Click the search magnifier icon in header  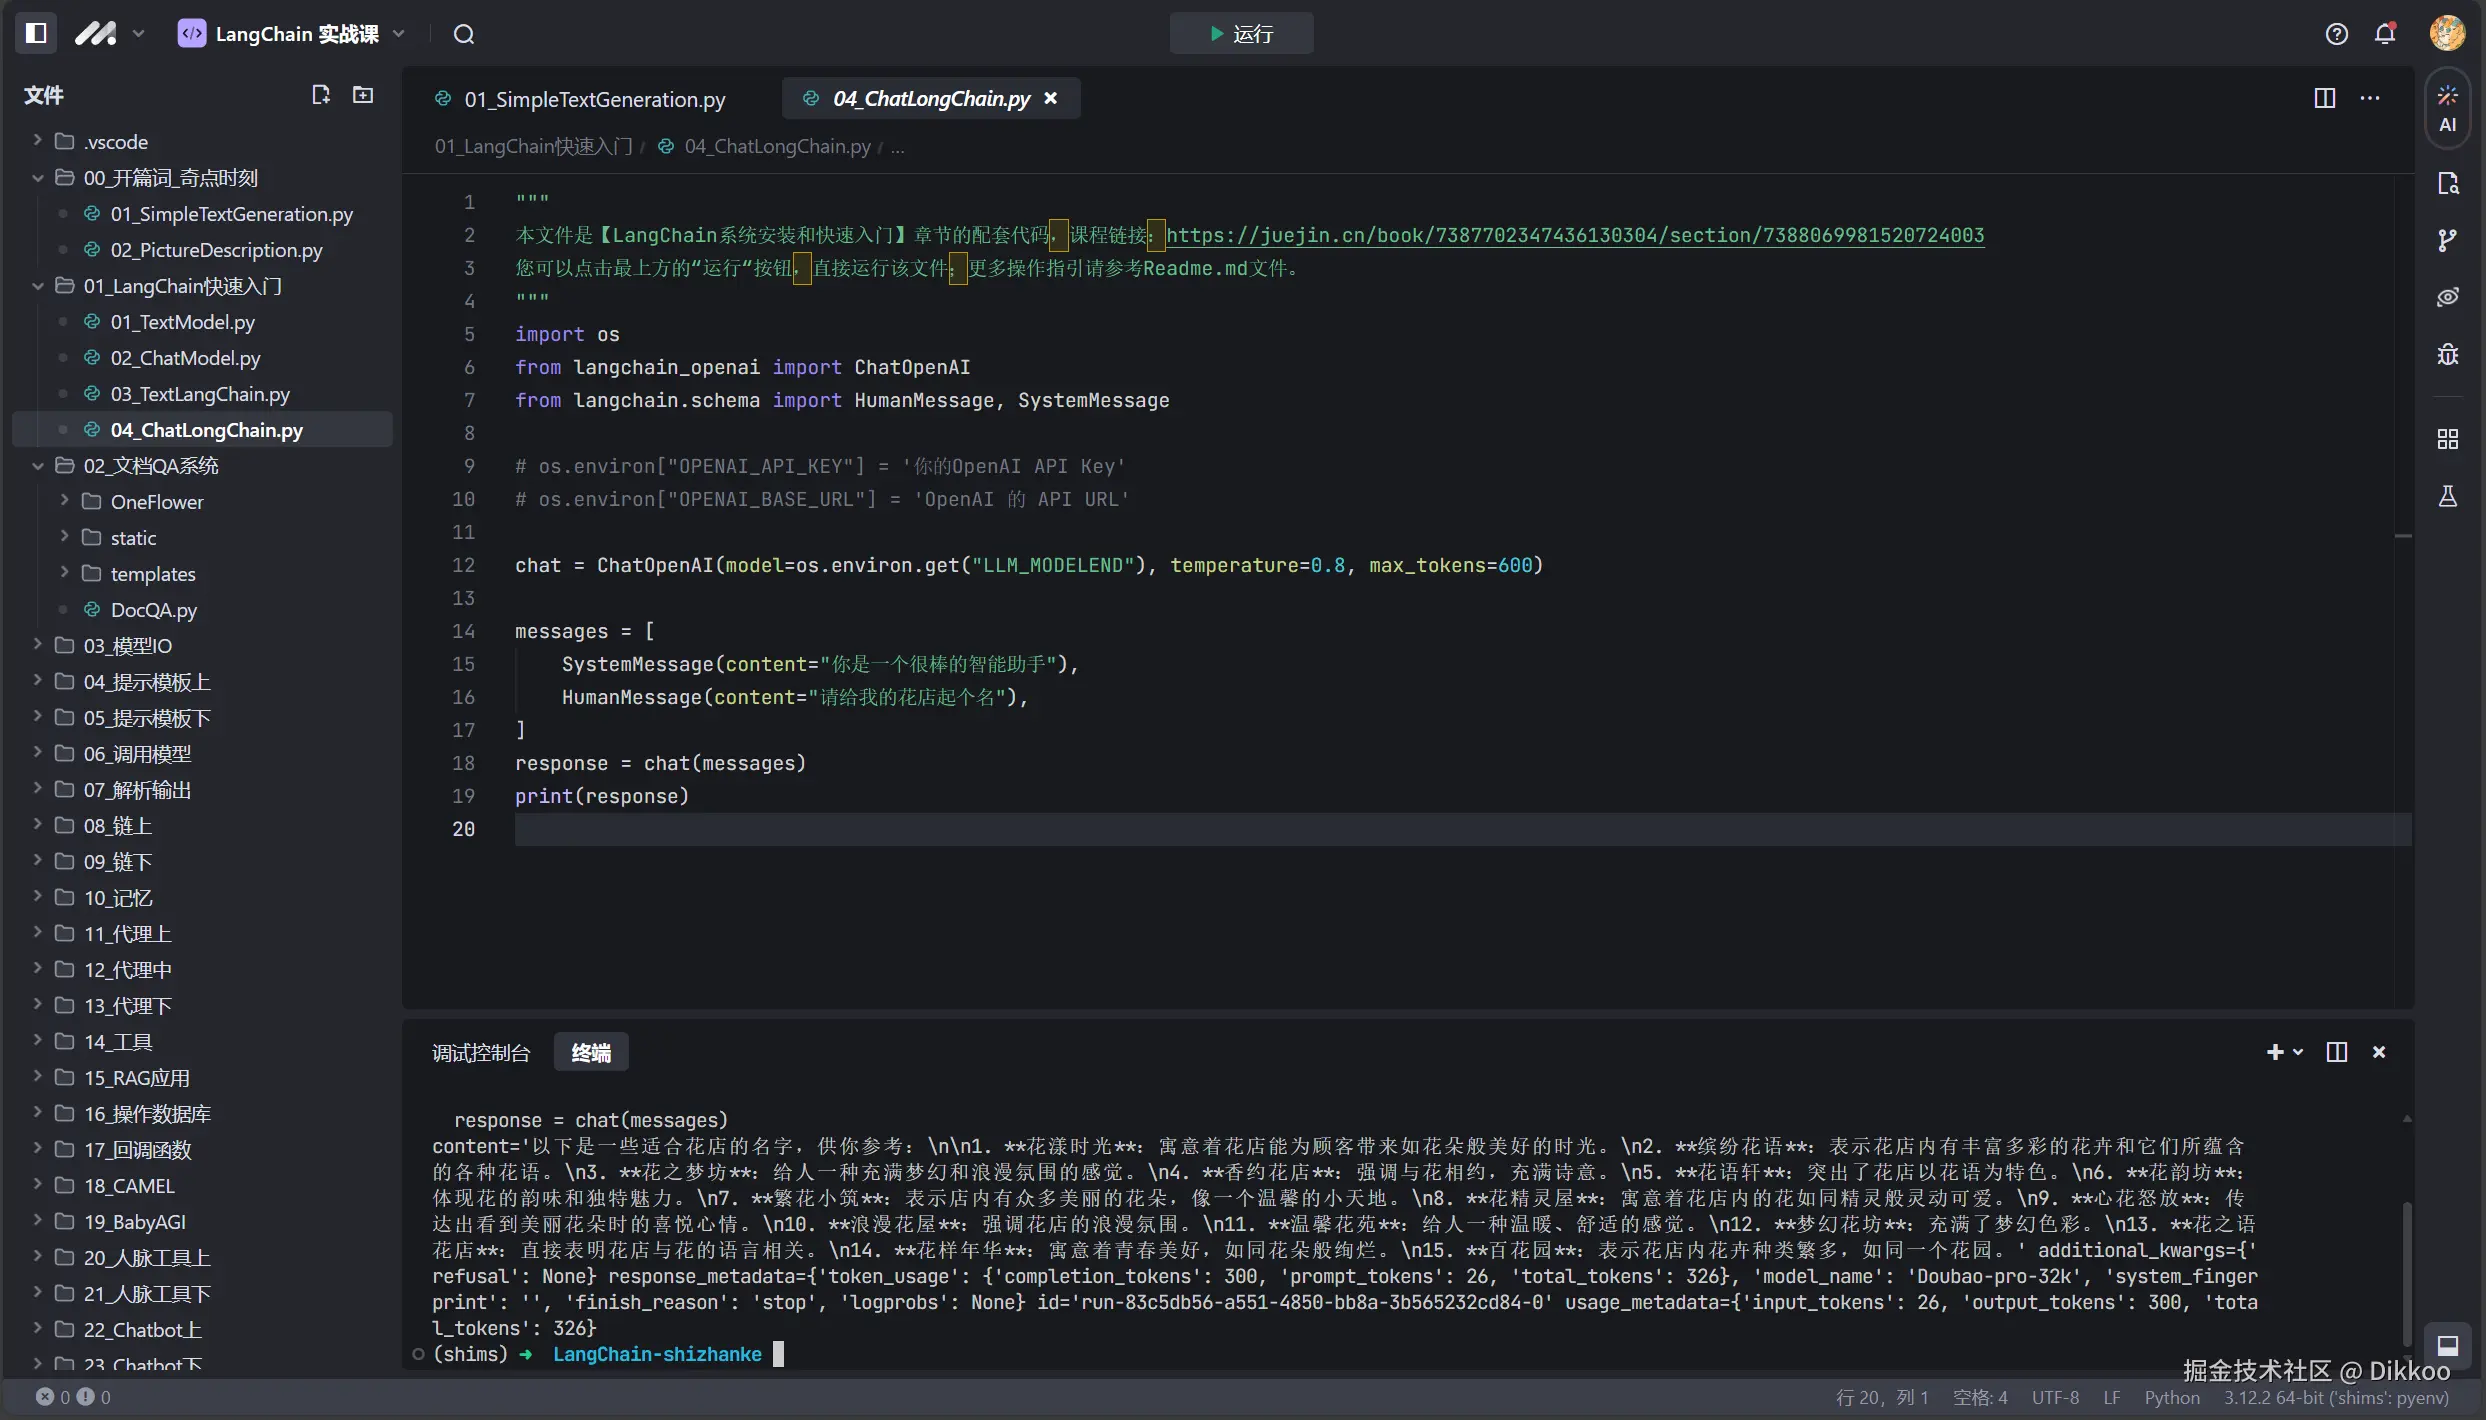464,34
